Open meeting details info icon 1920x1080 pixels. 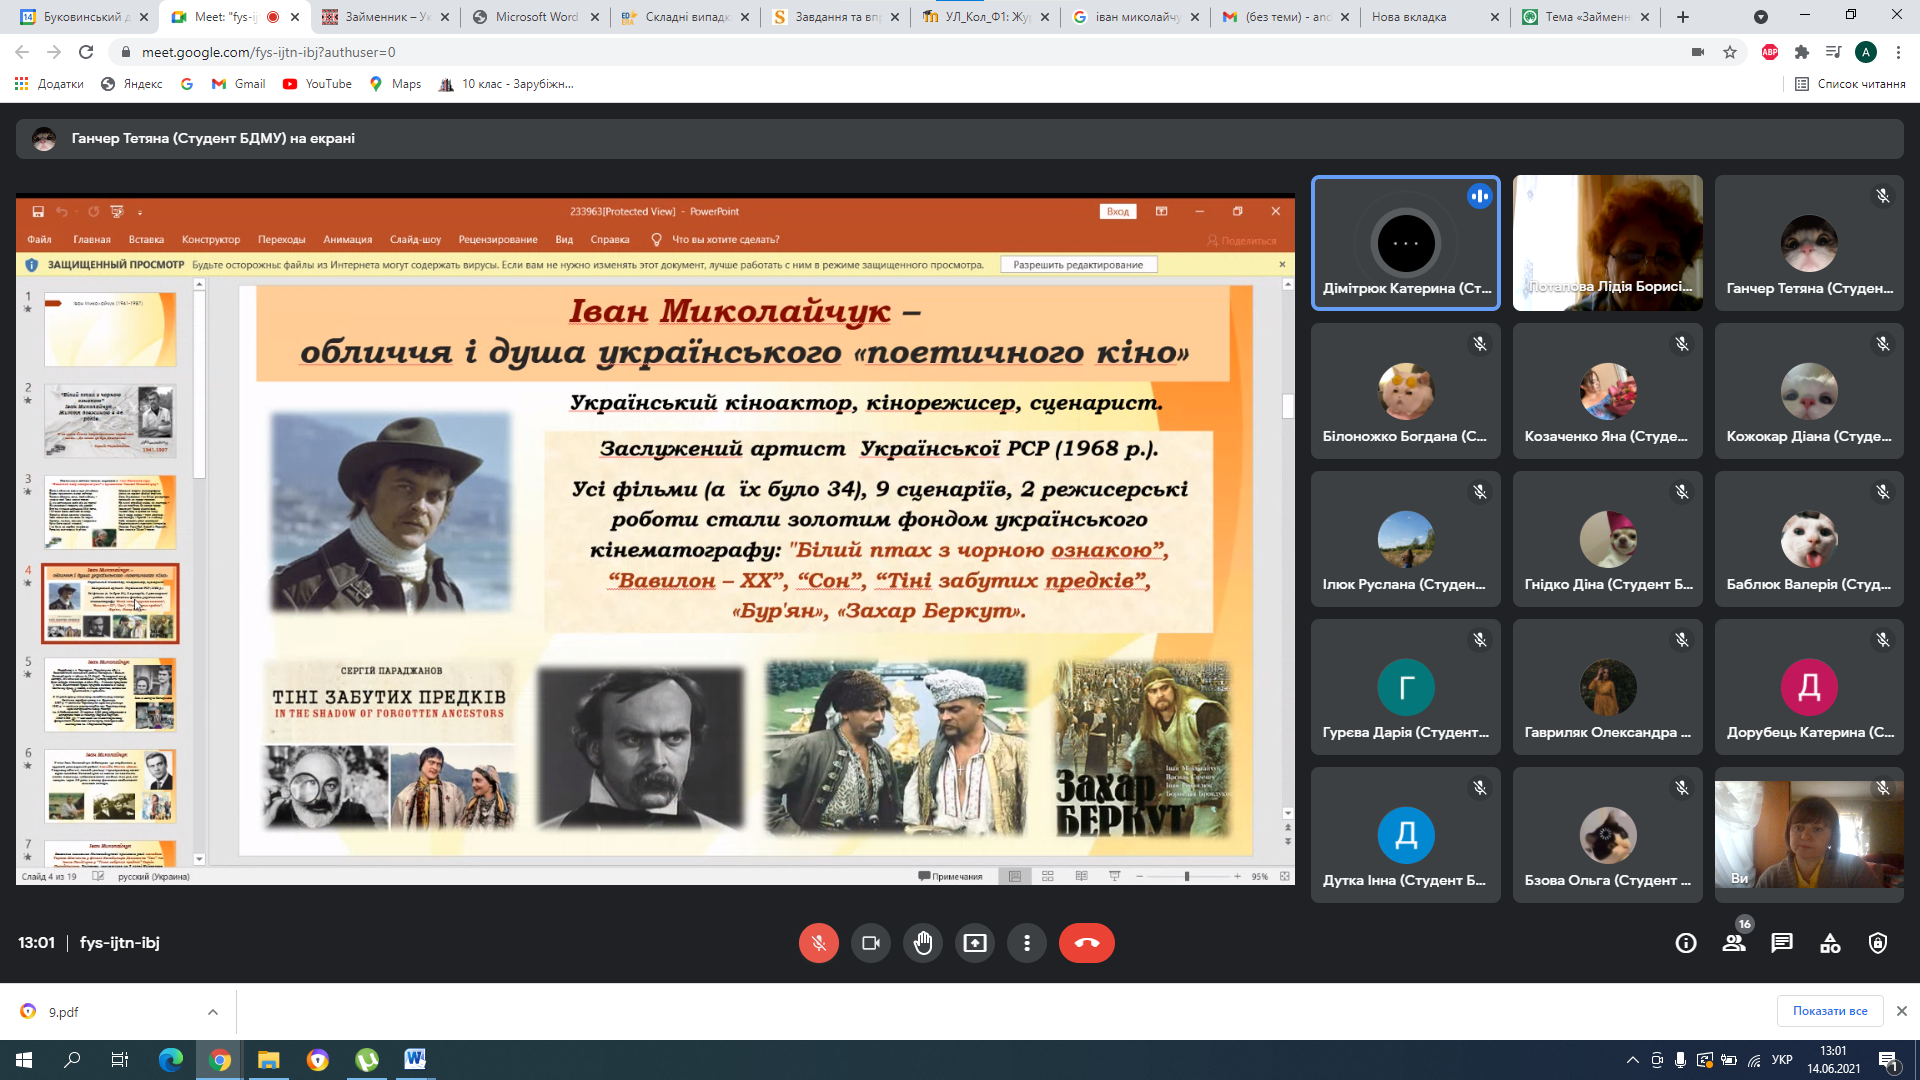pyautogui.click(x=1686, y=943)
